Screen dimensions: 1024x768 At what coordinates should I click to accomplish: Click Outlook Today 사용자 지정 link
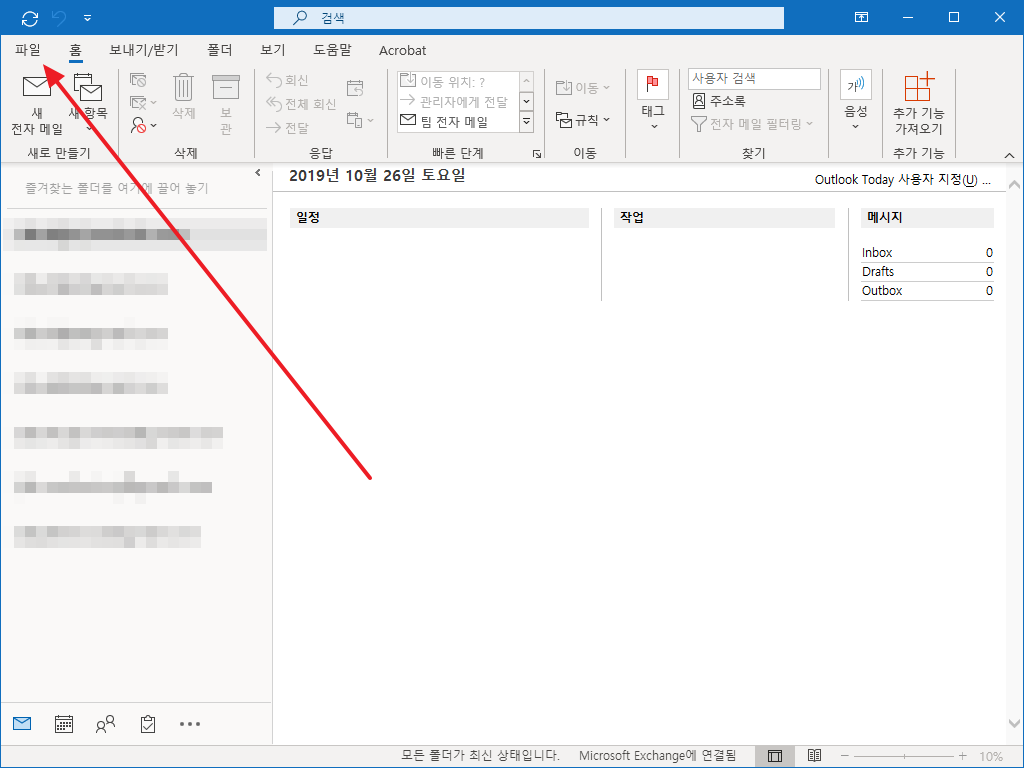point(903,180)
